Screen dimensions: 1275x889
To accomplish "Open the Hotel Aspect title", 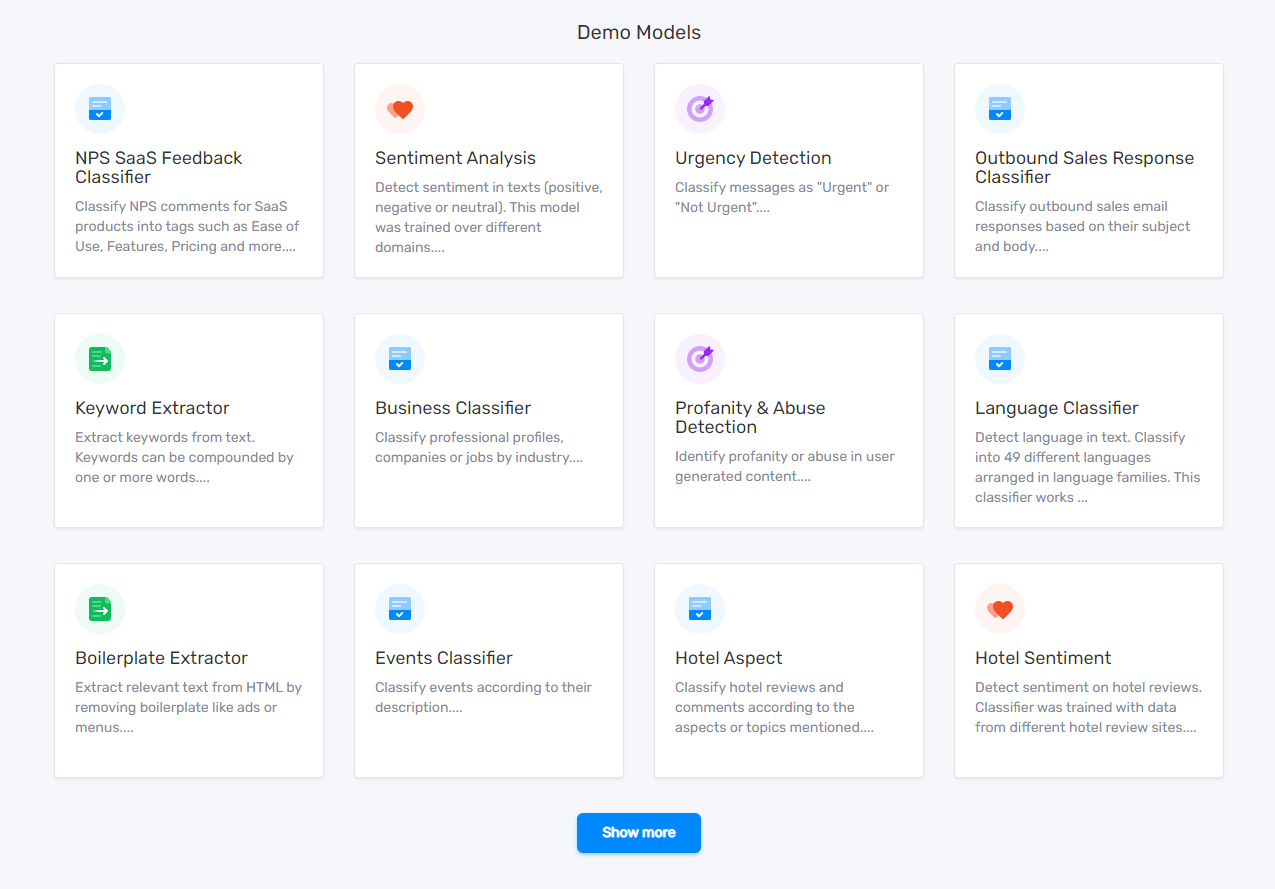I will coord(729,658).
